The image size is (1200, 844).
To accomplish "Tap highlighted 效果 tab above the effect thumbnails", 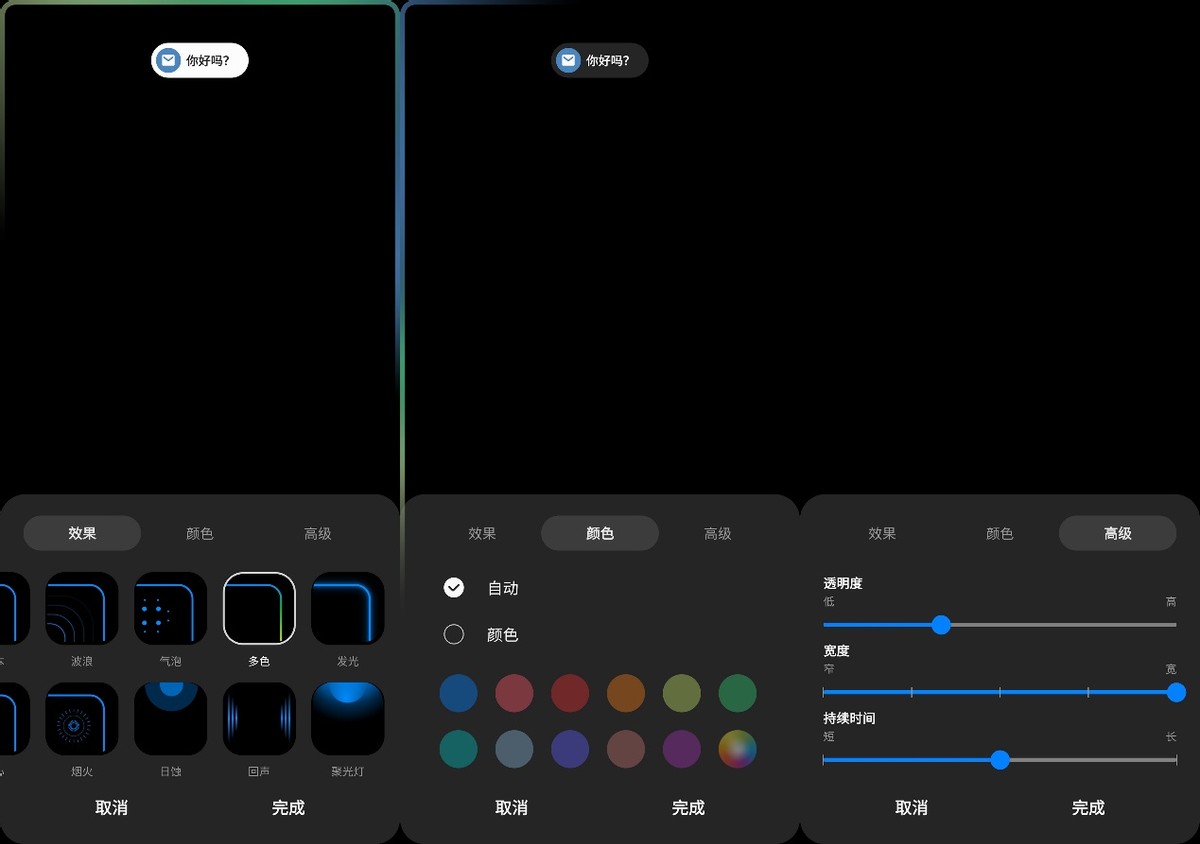I will click(82, 533).
